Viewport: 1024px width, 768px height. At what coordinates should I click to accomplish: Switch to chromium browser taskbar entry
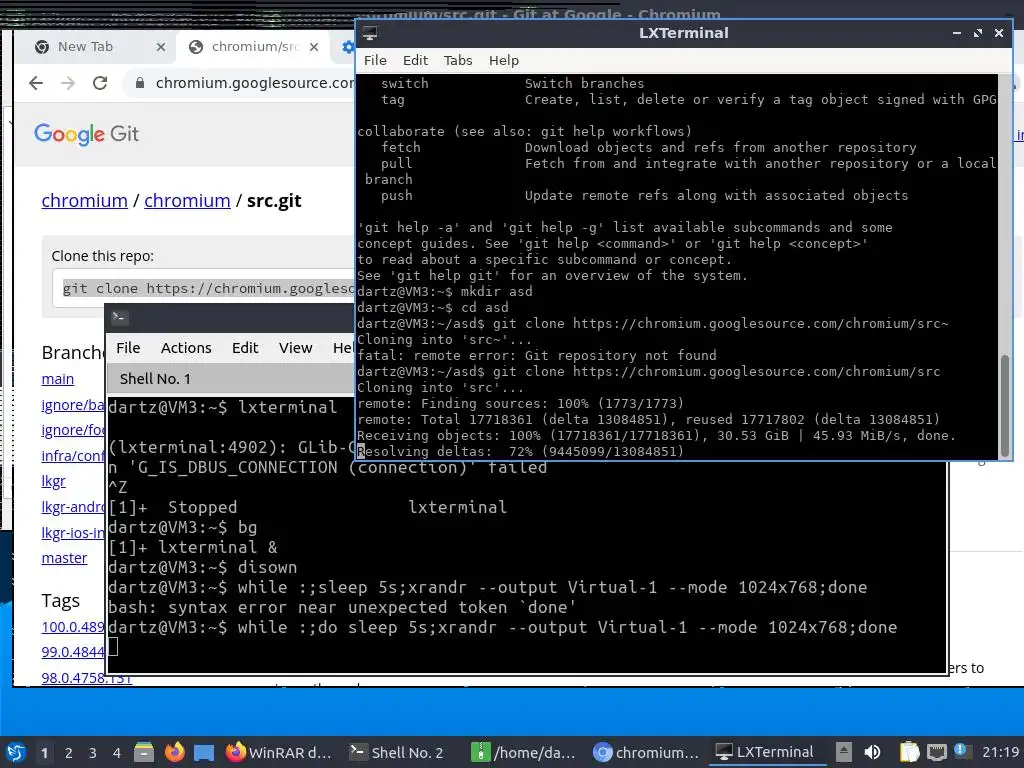646,752
